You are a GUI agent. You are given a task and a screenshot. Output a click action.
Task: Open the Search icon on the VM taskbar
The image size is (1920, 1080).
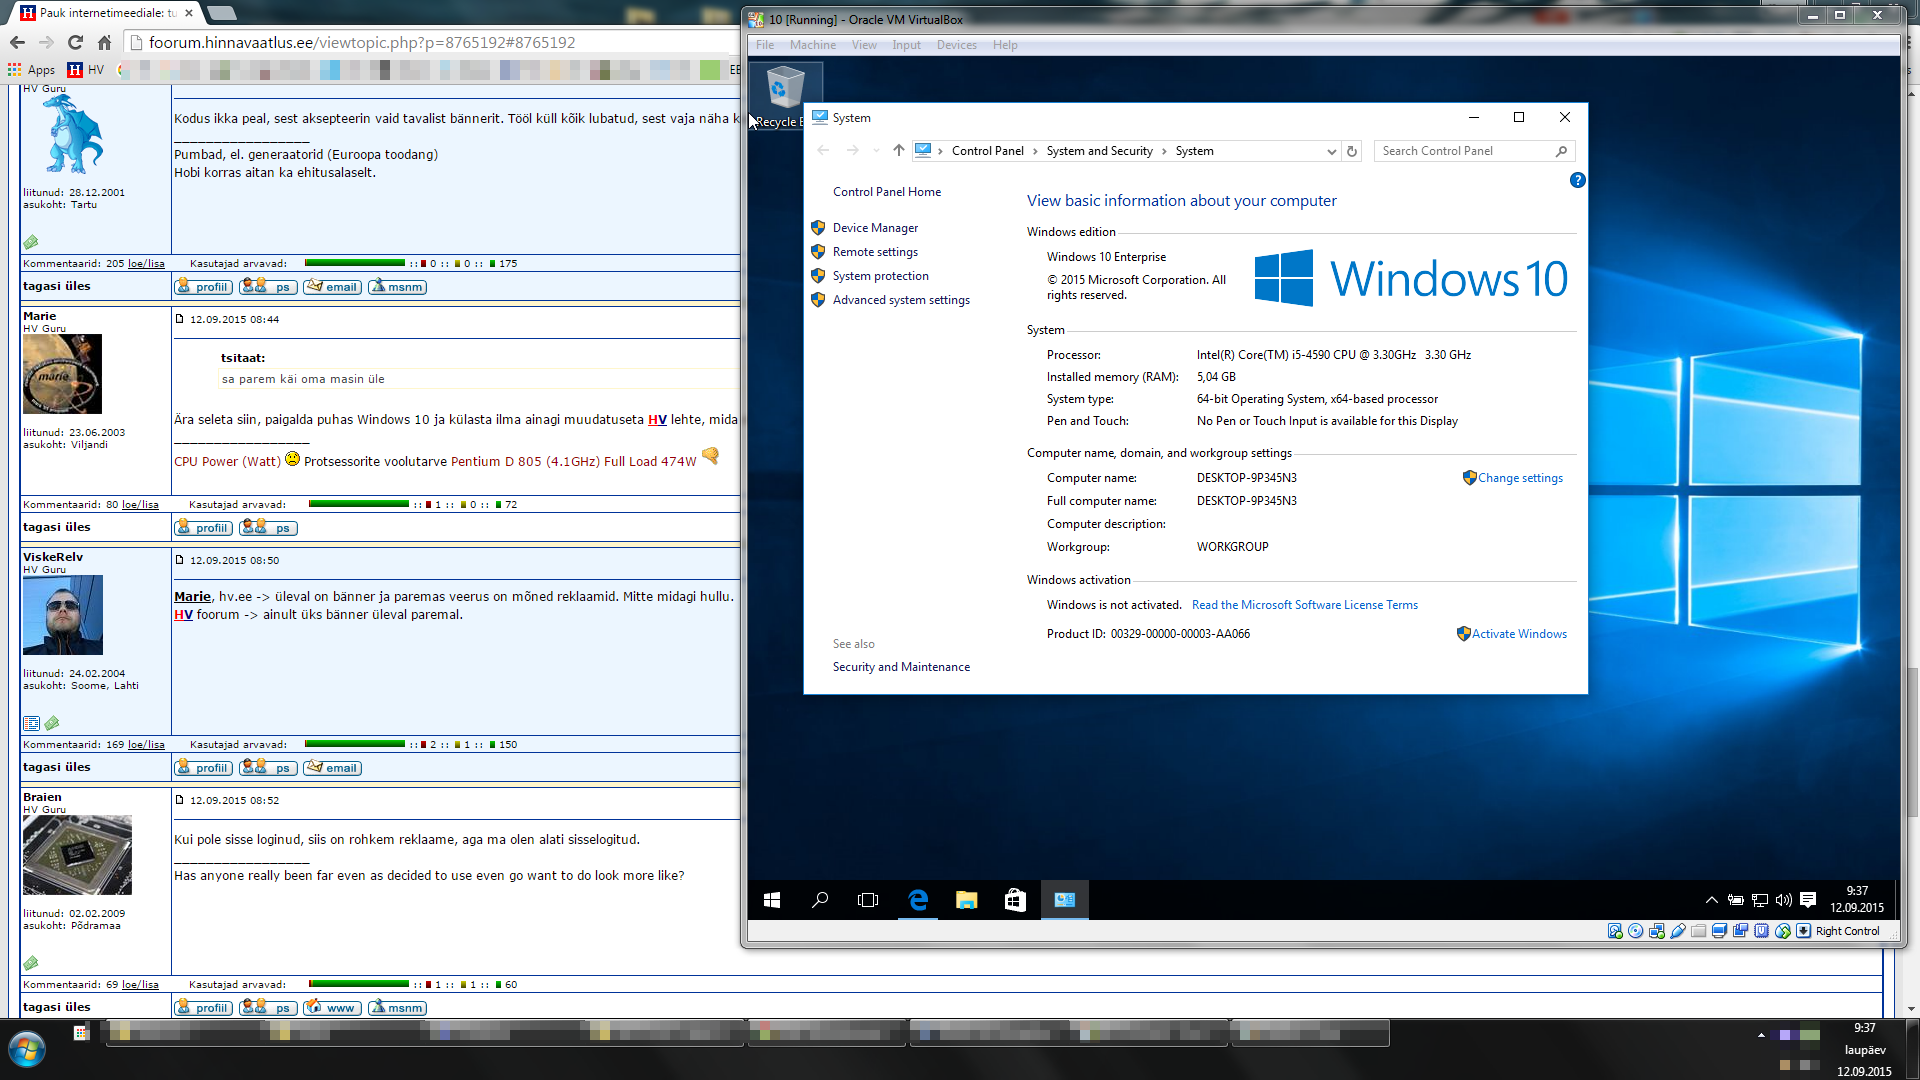coord(820,900)
